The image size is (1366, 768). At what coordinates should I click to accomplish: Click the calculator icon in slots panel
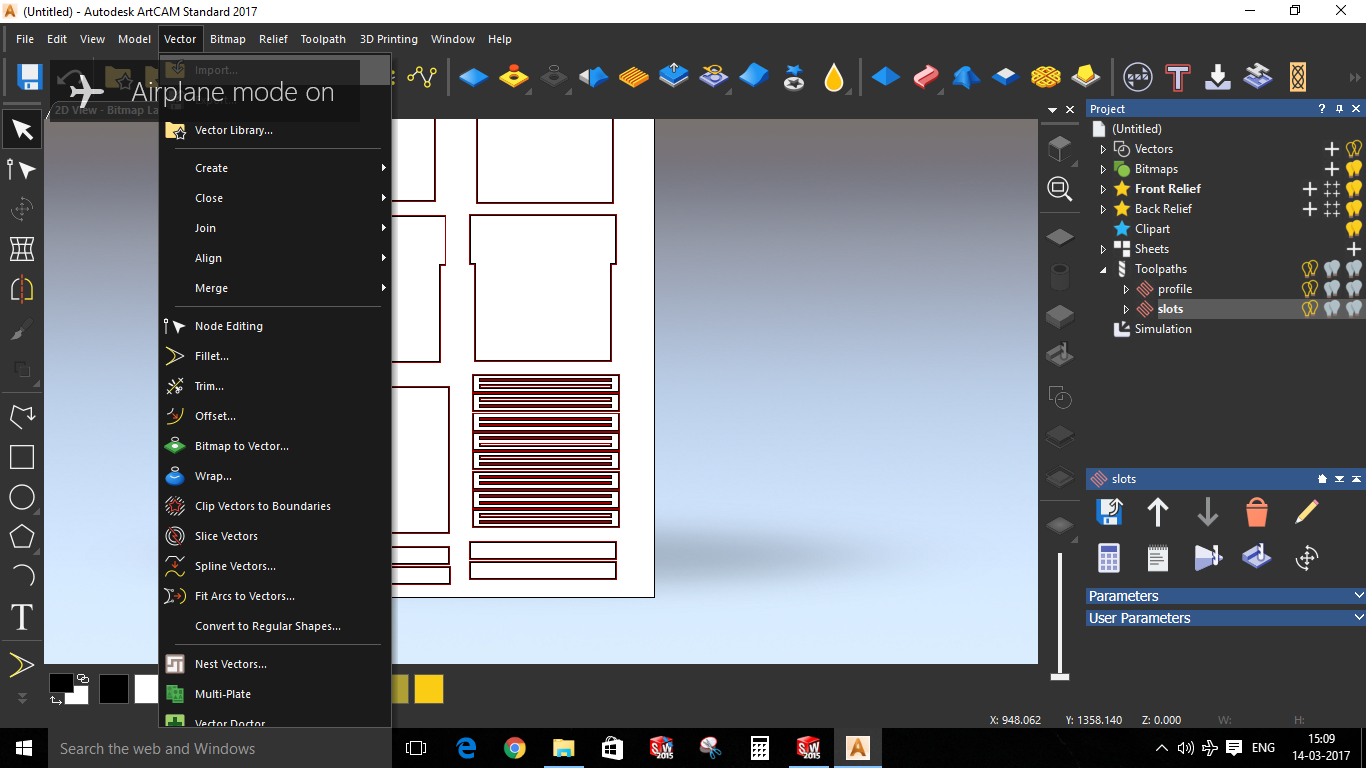point(1108,558)
